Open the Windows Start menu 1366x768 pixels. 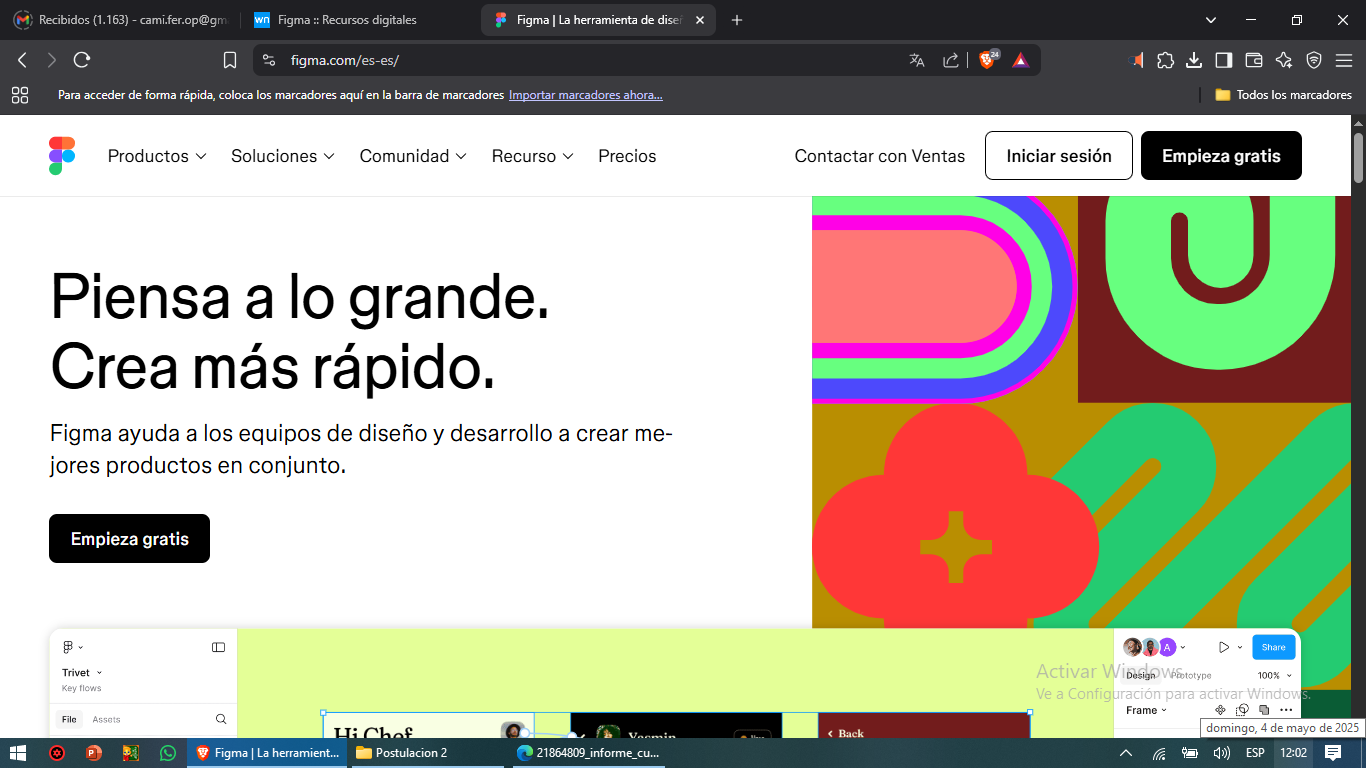pos(17,753)
